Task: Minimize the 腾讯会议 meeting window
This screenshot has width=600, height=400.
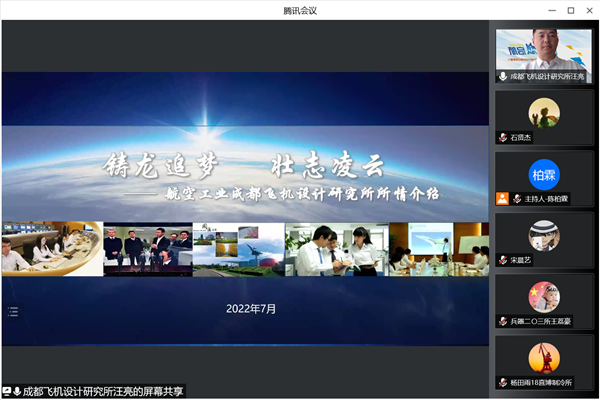Action: pyautogui.click(x=550, y=9)
